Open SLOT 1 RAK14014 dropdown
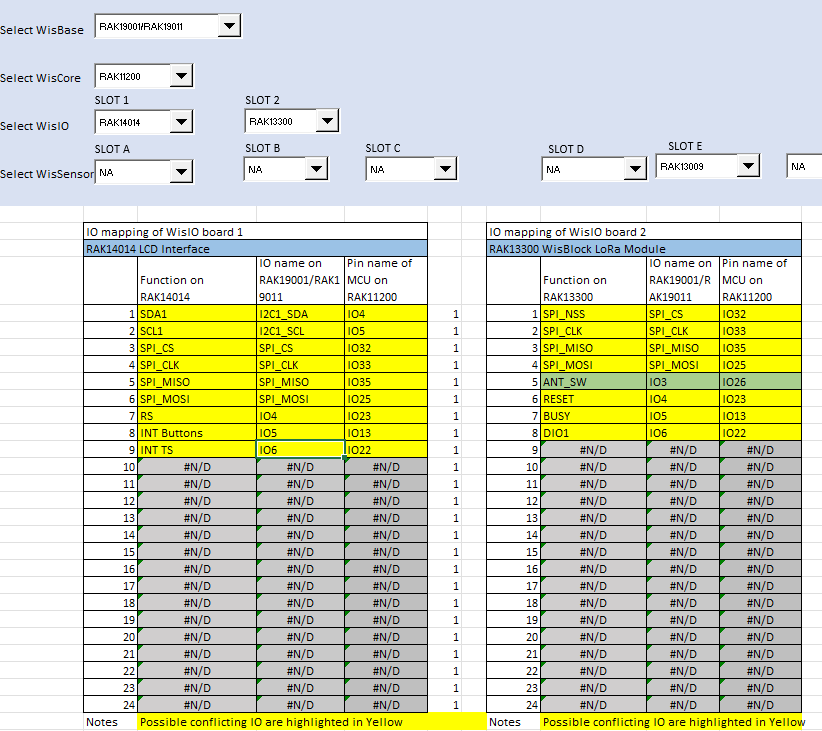 click(x=180, y=123)
